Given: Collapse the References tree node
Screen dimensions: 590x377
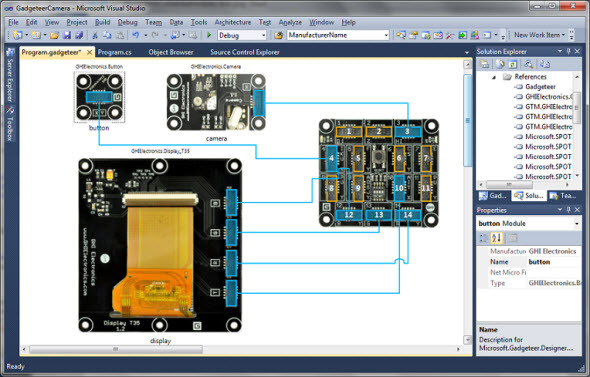Looking at the screenshot, I should tap(494, 77).
